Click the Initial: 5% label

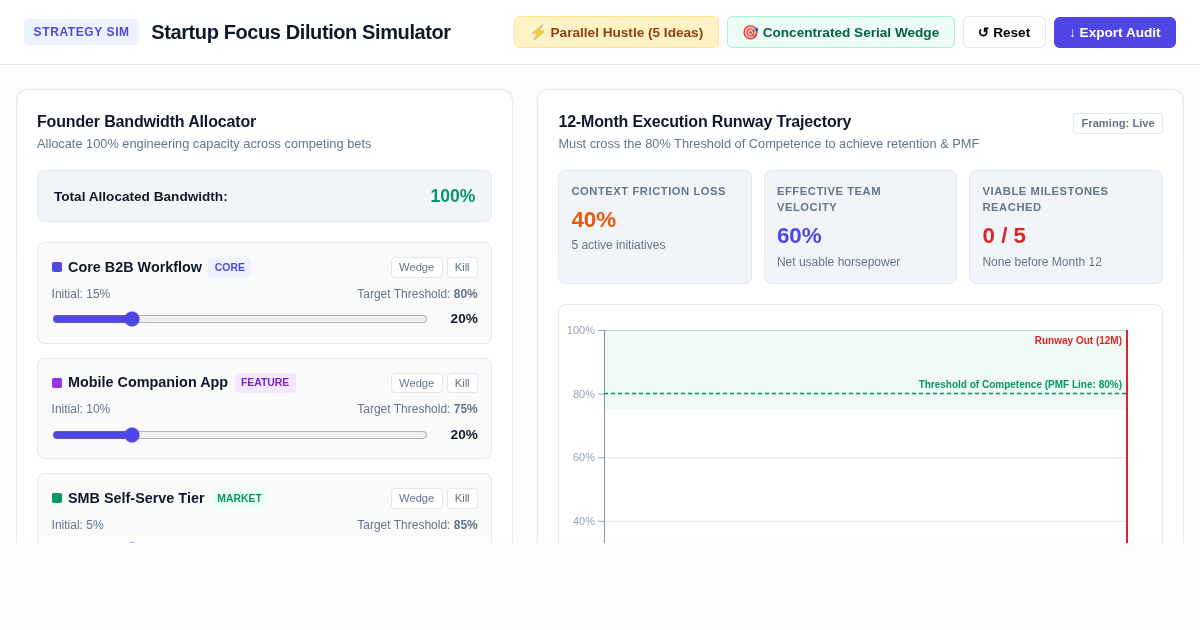78,525
